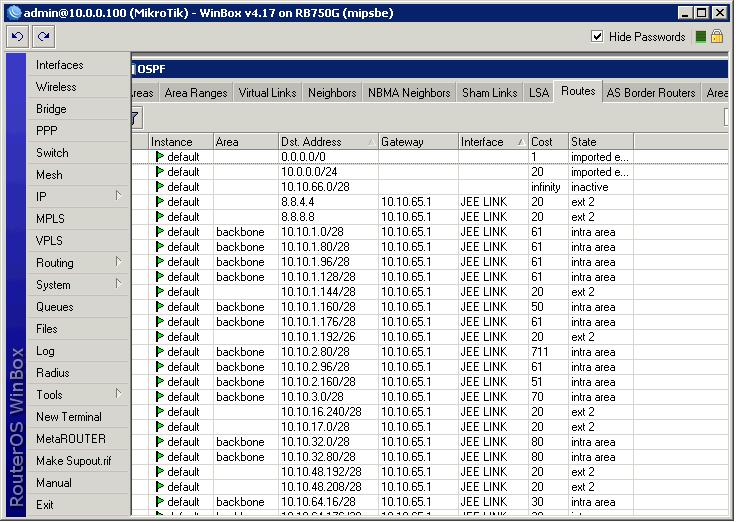Expand the Routing submenu arrow
The width and height of the screenshot is (736, 522).
coord(119,262)
